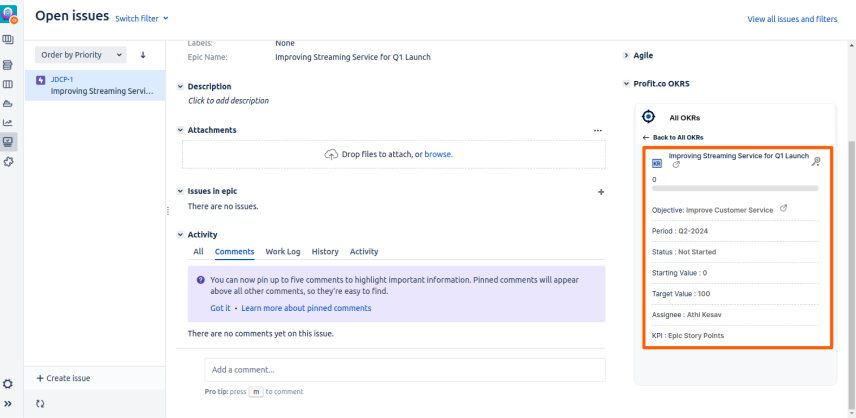This screenshot has width=856, height=418.
Task: Click 'Status : Not Started' text
Action: [x=684, y=252]
